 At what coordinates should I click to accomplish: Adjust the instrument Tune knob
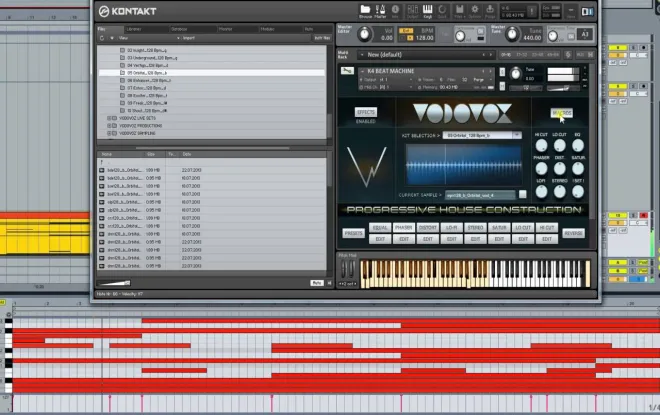[x=516, y=74]
